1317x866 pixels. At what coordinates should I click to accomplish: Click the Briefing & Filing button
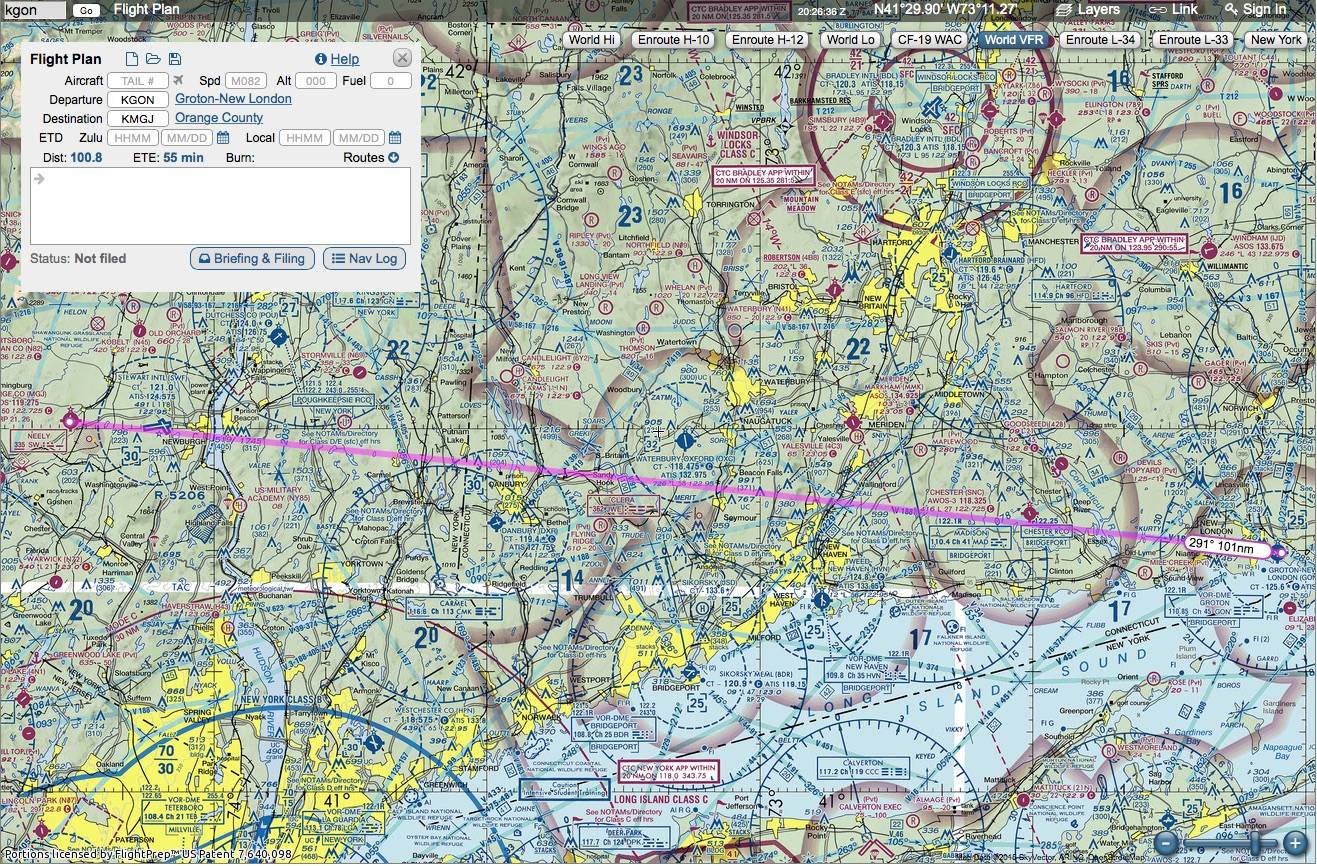(253, 258)
